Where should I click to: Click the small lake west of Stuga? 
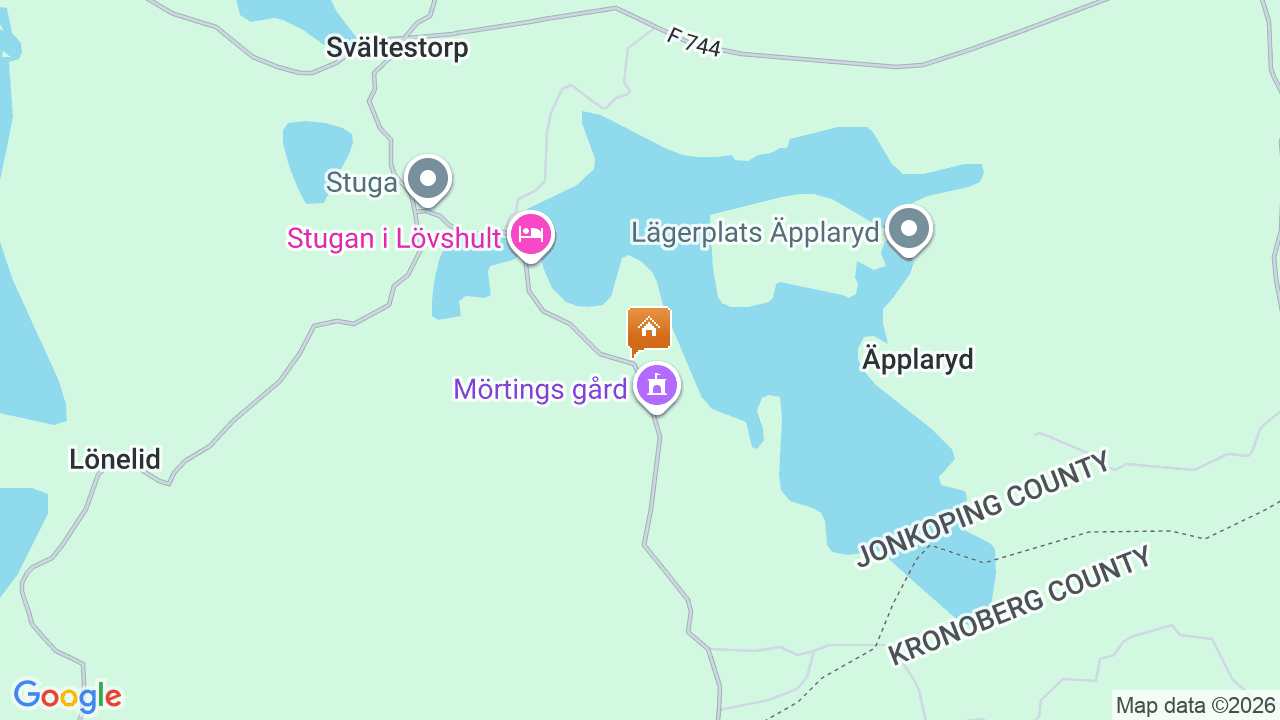[315, 160]
